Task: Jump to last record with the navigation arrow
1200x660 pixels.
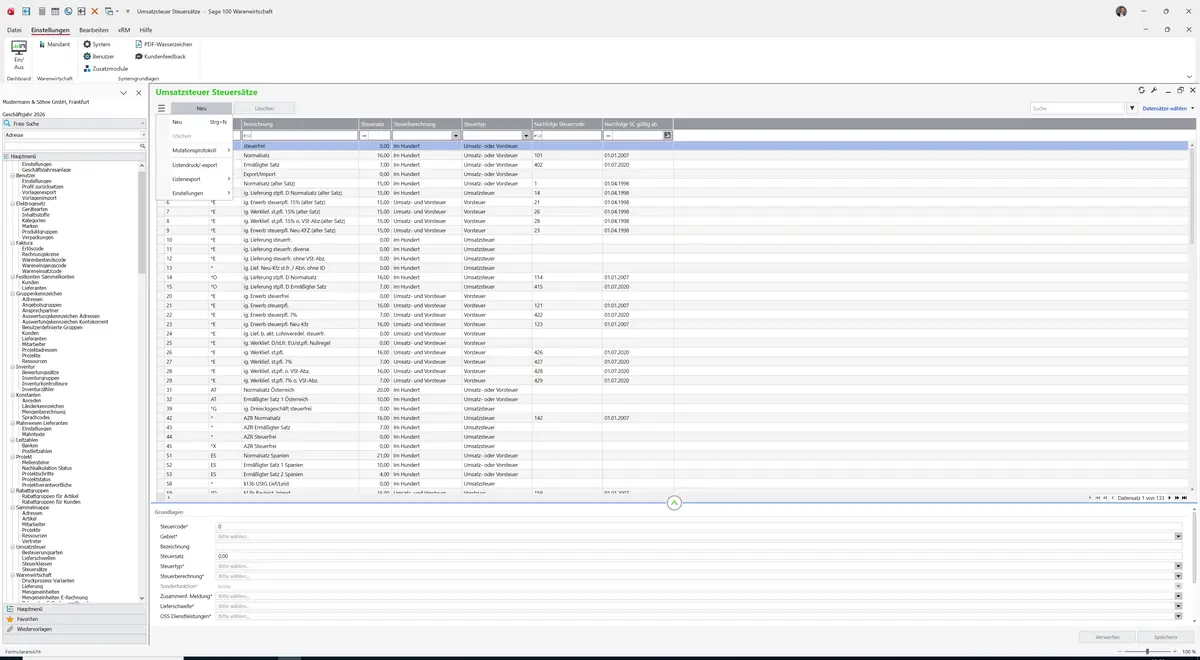Action: coord(1184,497)
